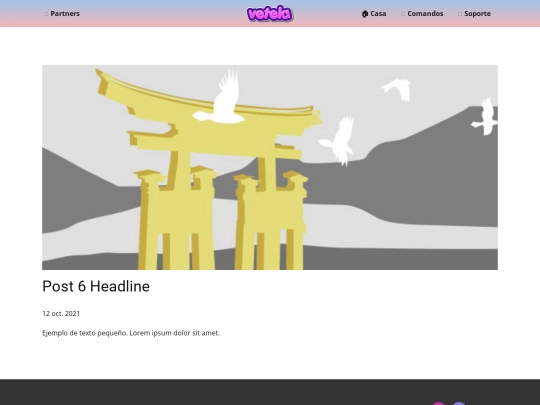Click the vetela logo
Image resolution: width=540 pixels, height=405 pixels.
[270, 14]
